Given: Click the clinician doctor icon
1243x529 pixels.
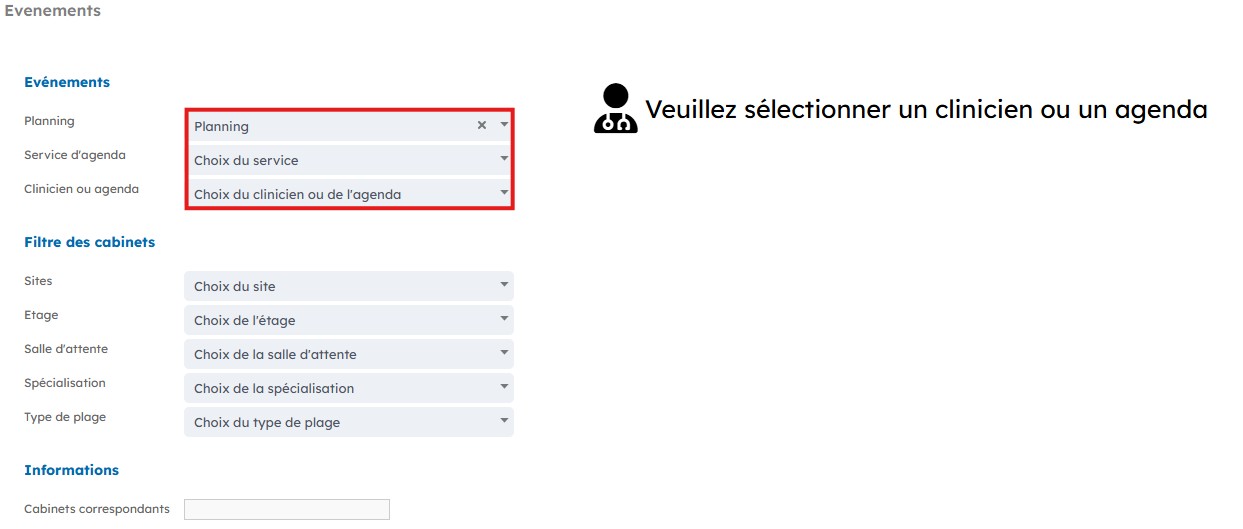Looking at the screenshot, I should click(x=615, y=109).
